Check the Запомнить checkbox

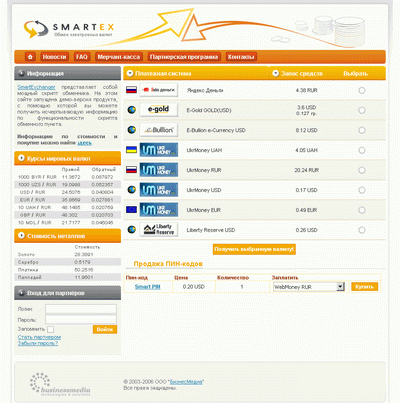click(x=50, y=329)
